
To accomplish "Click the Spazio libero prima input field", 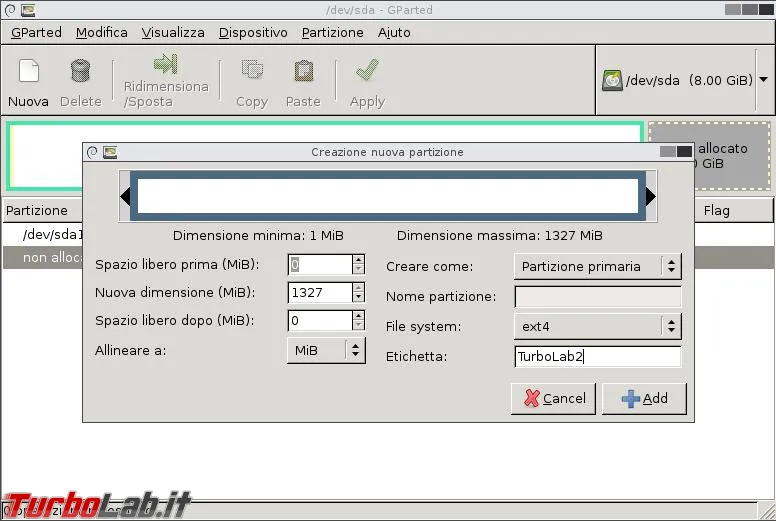I will (320, 265).
